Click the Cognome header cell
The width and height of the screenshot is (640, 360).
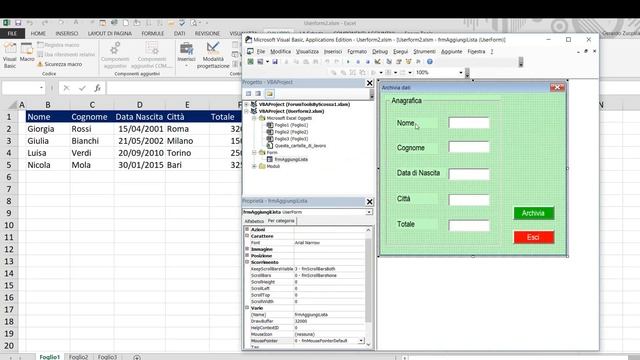point(92,117)
